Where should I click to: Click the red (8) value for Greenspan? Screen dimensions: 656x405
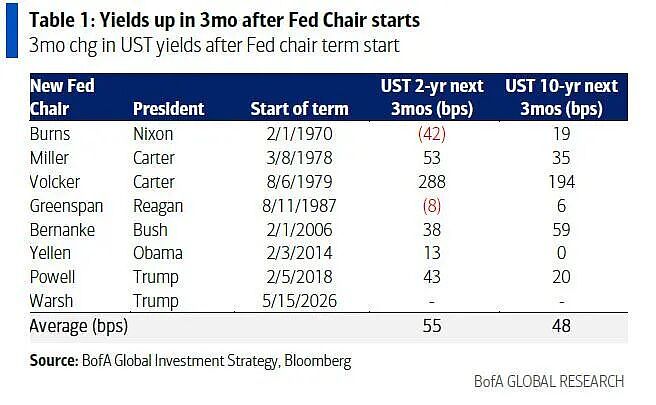tap(432, 206)
